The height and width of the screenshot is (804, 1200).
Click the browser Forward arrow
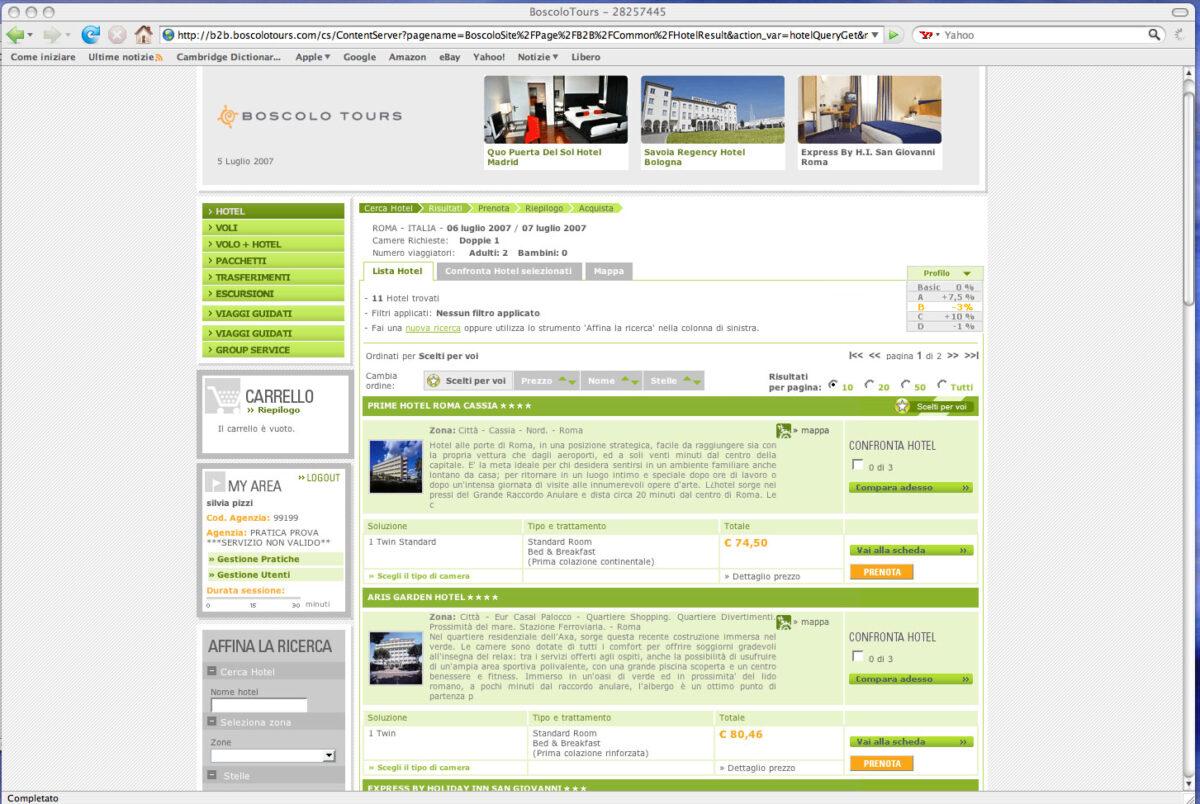click(x=52, y=34)
